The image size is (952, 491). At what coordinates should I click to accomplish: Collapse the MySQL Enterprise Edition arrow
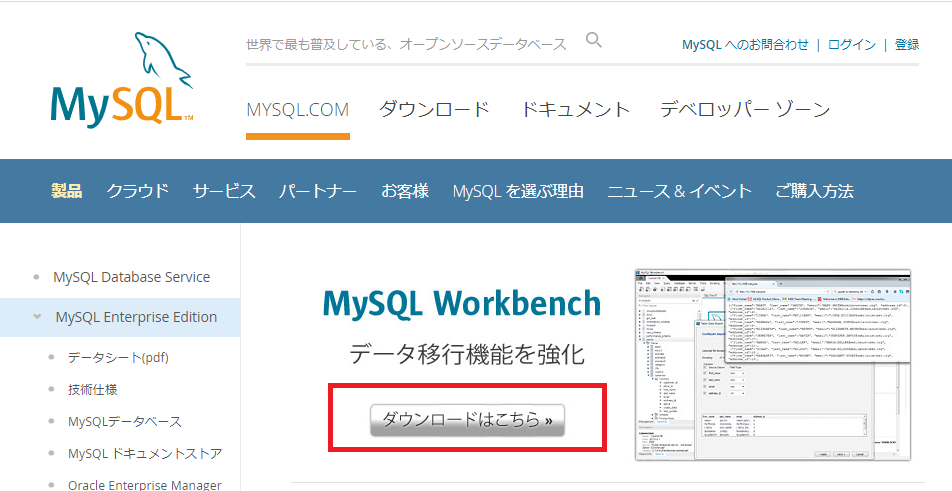pyautogui.click(x=37, y=317)
